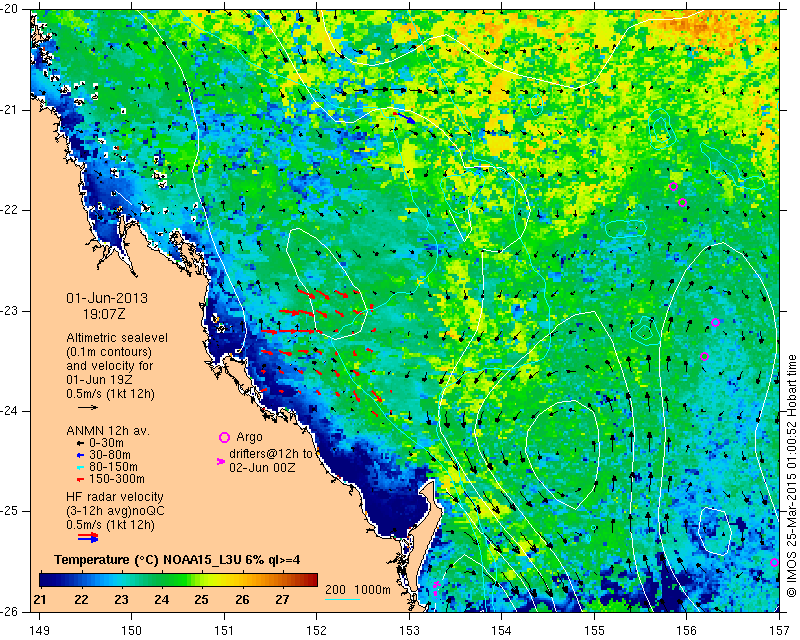
Task: Click the magenta drifters arrow legend symbol
Action: coord(221,461)
